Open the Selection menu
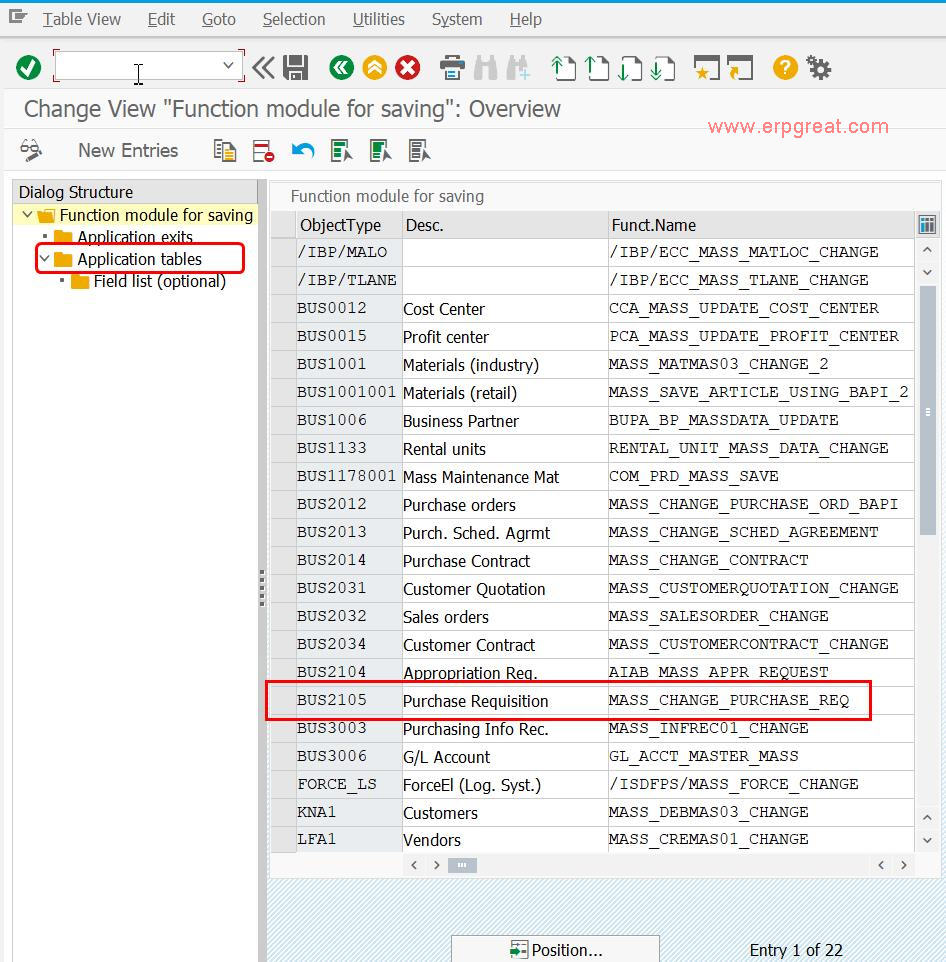Viewport: 946px width, 962px height. [294, 20]
